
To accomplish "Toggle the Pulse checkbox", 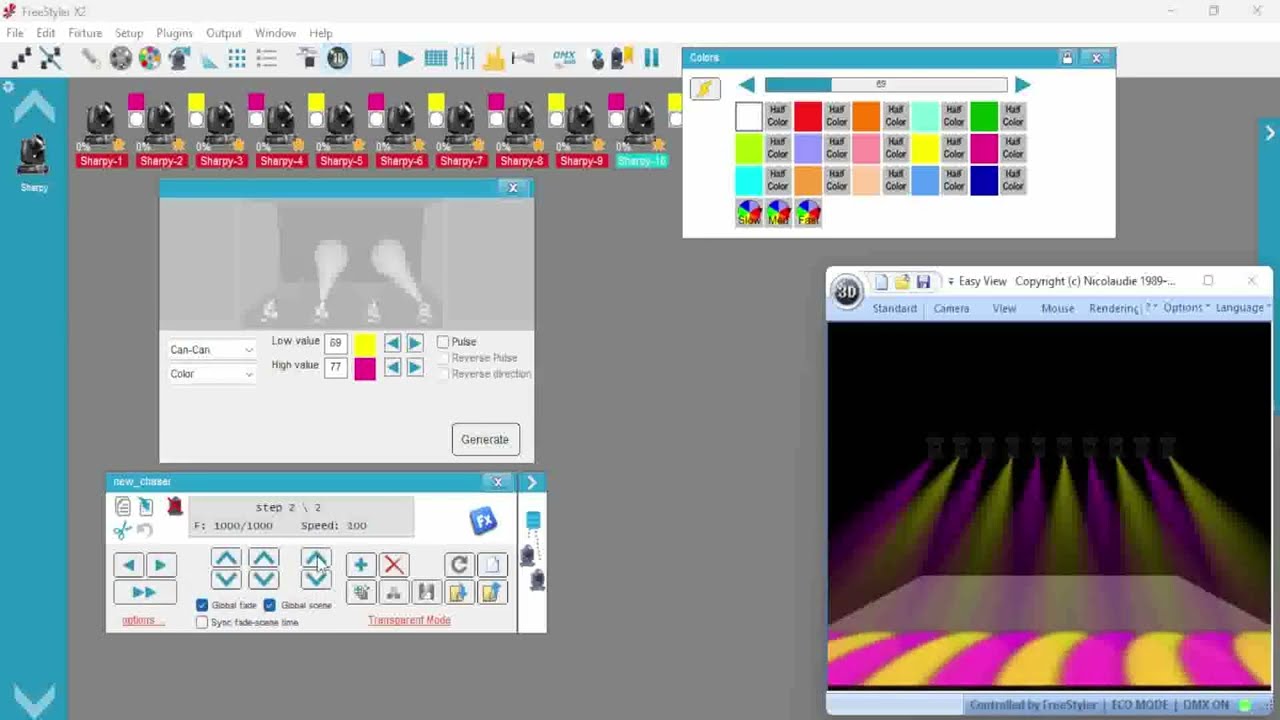I will pyautogui.click(x=443, y=342).
